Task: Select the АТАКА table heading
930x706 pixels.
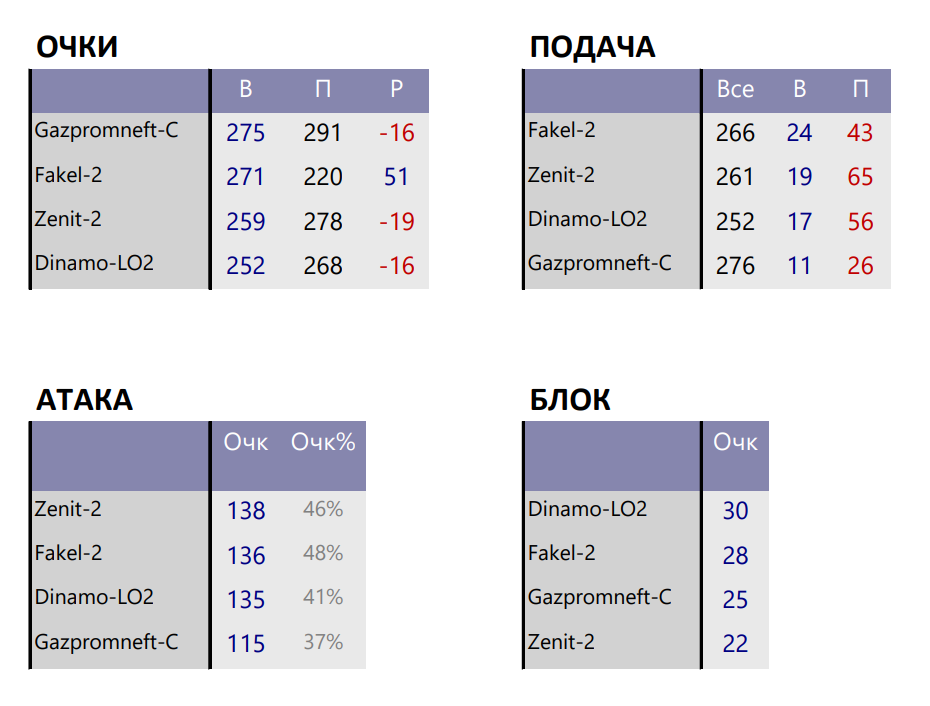Action: 84,400
